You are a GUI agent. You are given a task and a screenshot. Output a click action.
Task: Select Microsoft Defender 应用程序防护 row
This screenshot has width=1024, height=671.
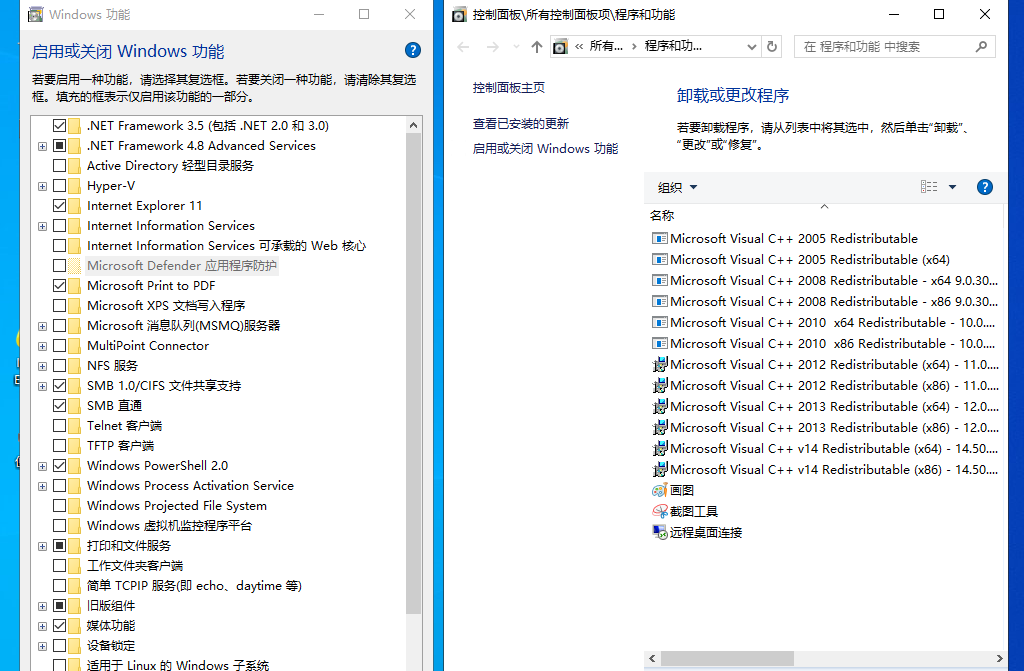click(x=182, y=266)
